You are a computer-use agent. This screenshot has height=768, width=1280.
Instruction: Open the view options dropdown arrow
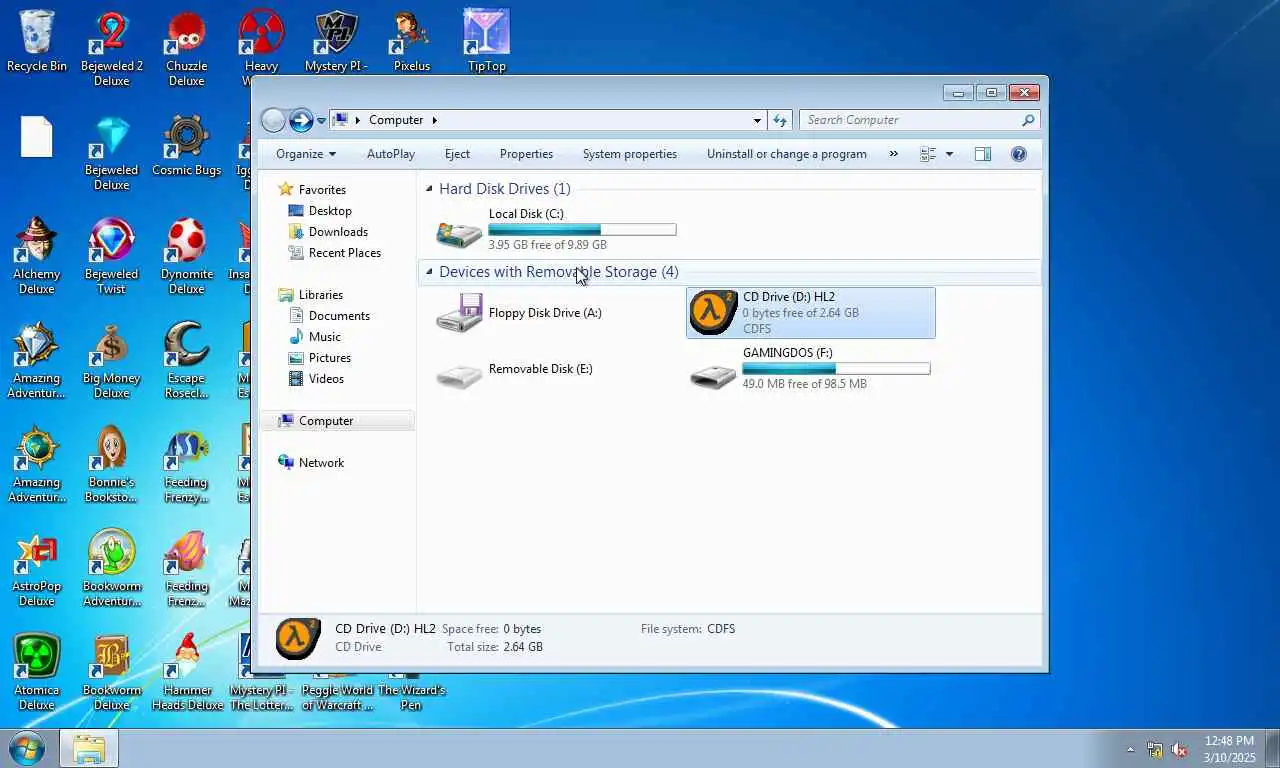click(x=949, y=154)
